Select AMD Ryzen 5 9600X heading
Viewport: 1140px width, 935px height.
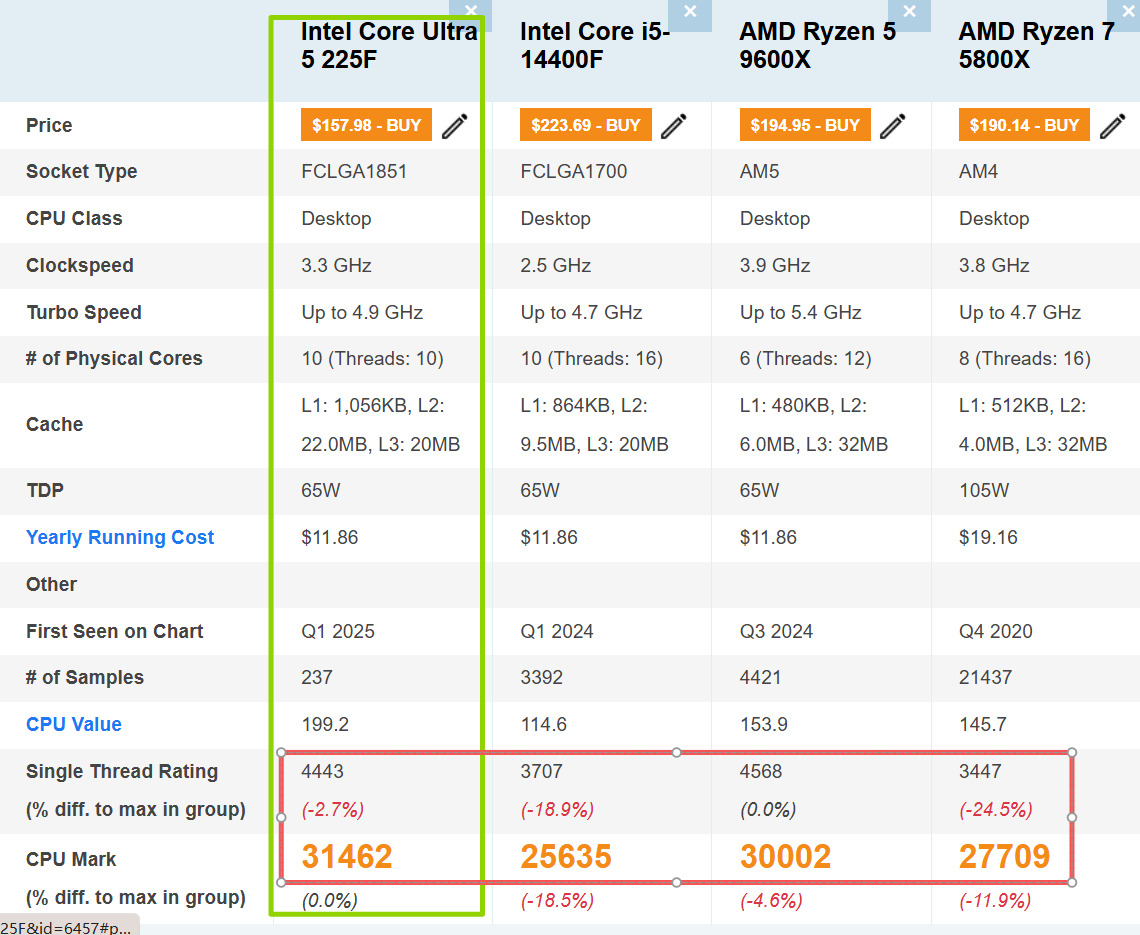[x=817, y=45]
